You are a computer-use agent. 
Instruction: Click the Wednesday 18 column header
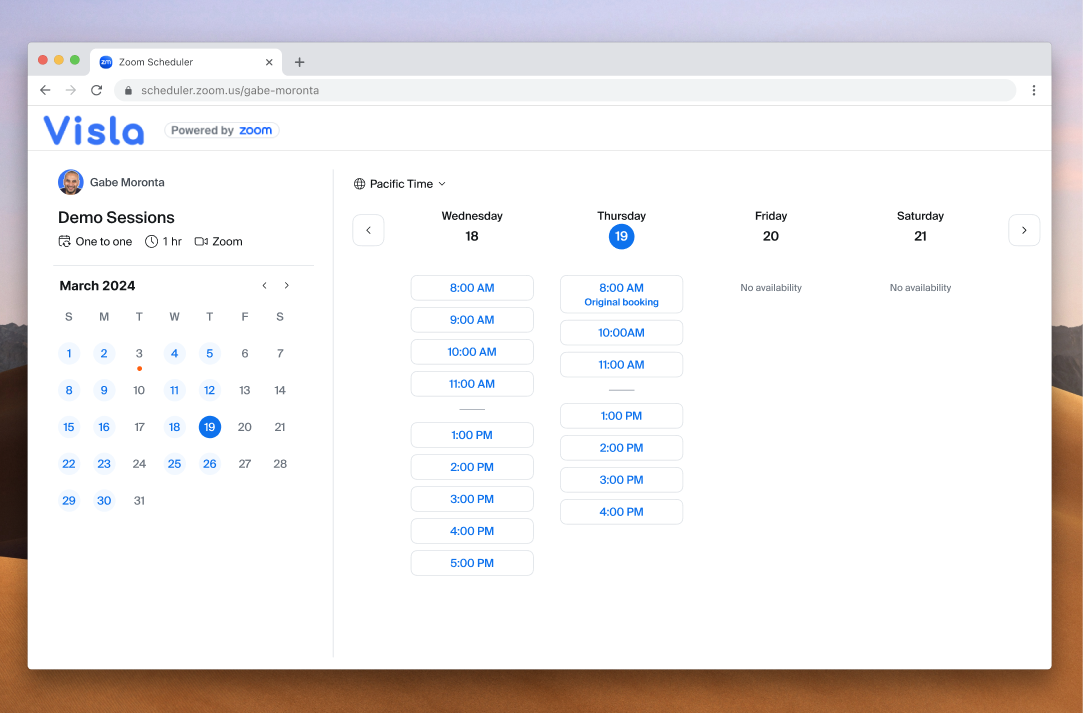(472, 226)
